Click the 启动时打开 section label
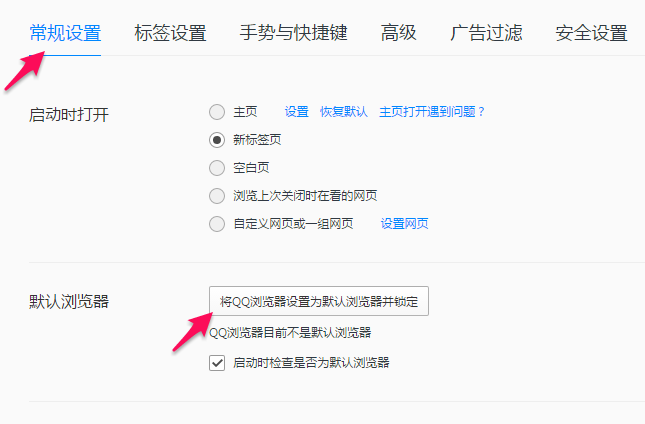 (69, 114)
